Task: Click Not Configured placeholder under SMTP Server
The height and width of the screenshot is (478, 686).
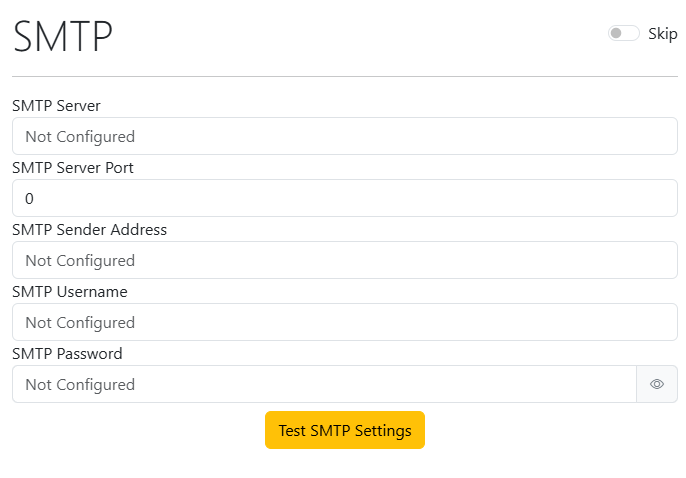Action: tap(80, 136)
